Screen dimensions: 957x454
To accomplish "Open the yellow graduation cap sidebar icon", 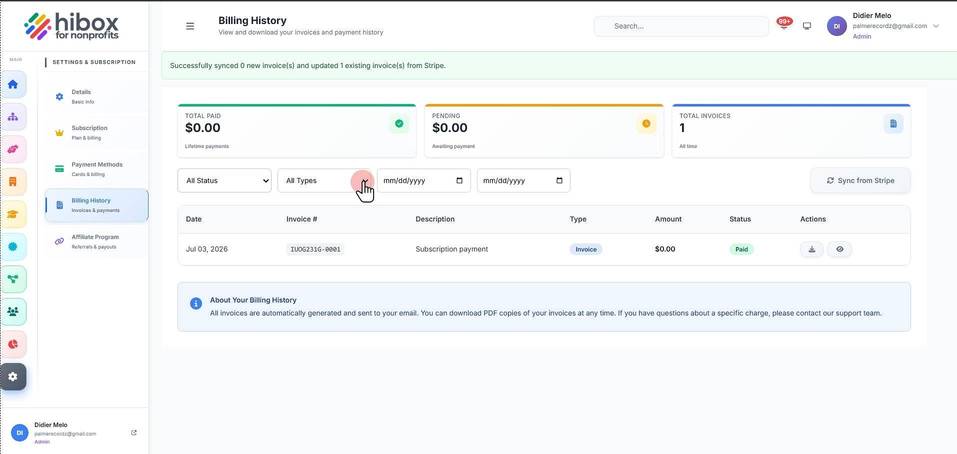I will point(13,214).
